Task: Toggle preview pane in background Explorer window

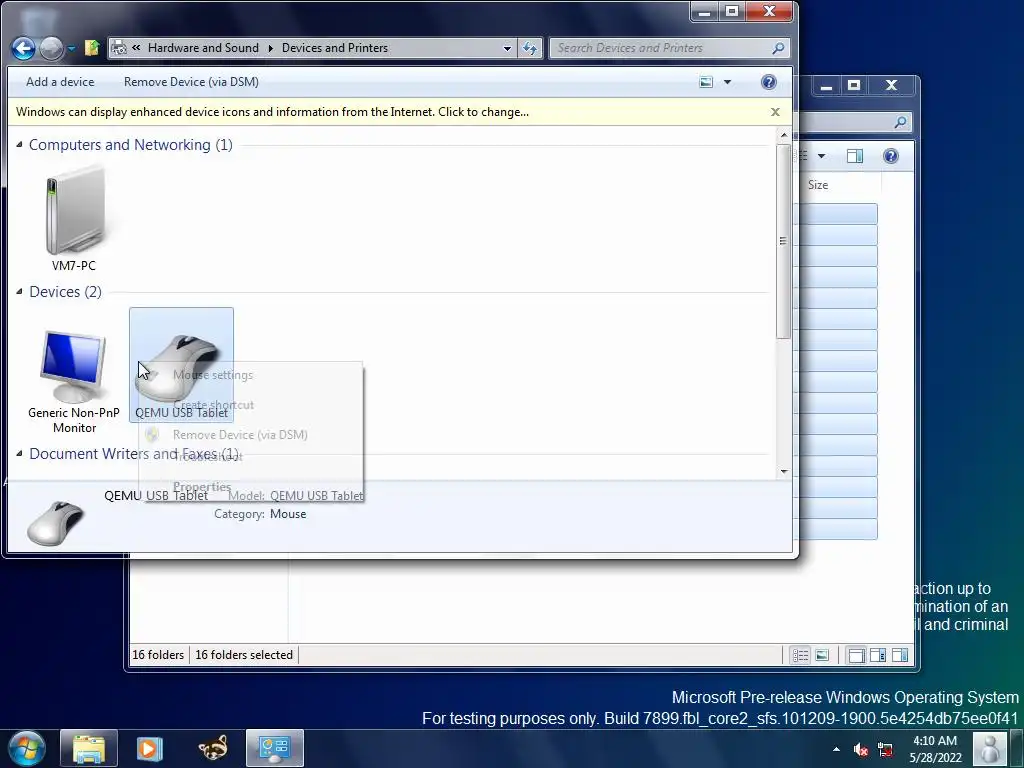Action: (855, 156)
